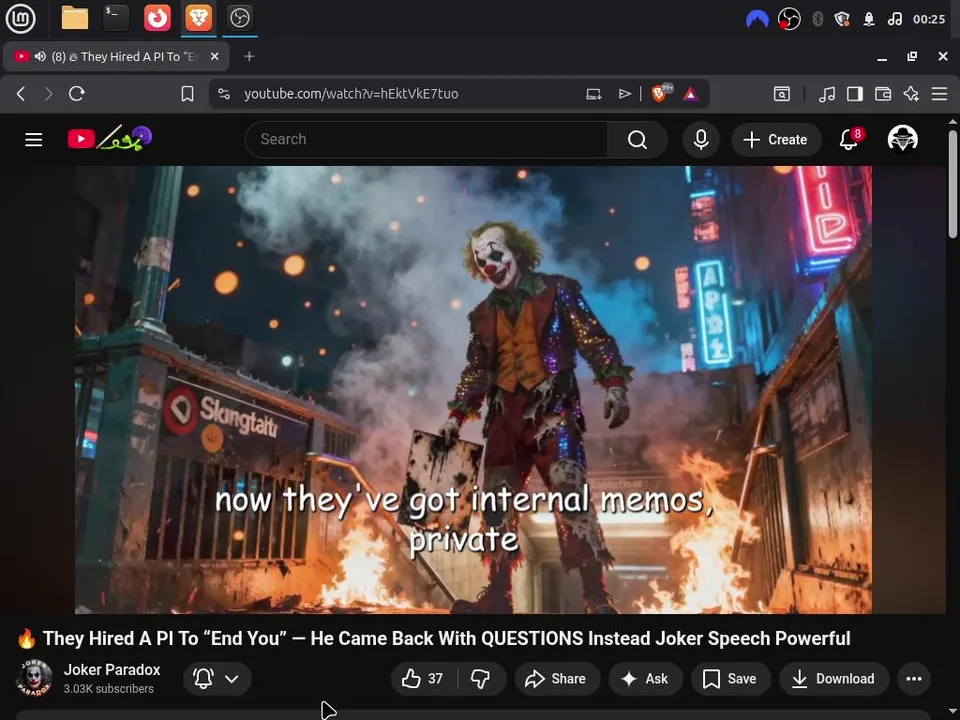This screenshot has height=720, width=960.
Task: Like the video with 37 likes
Action: 424,678
